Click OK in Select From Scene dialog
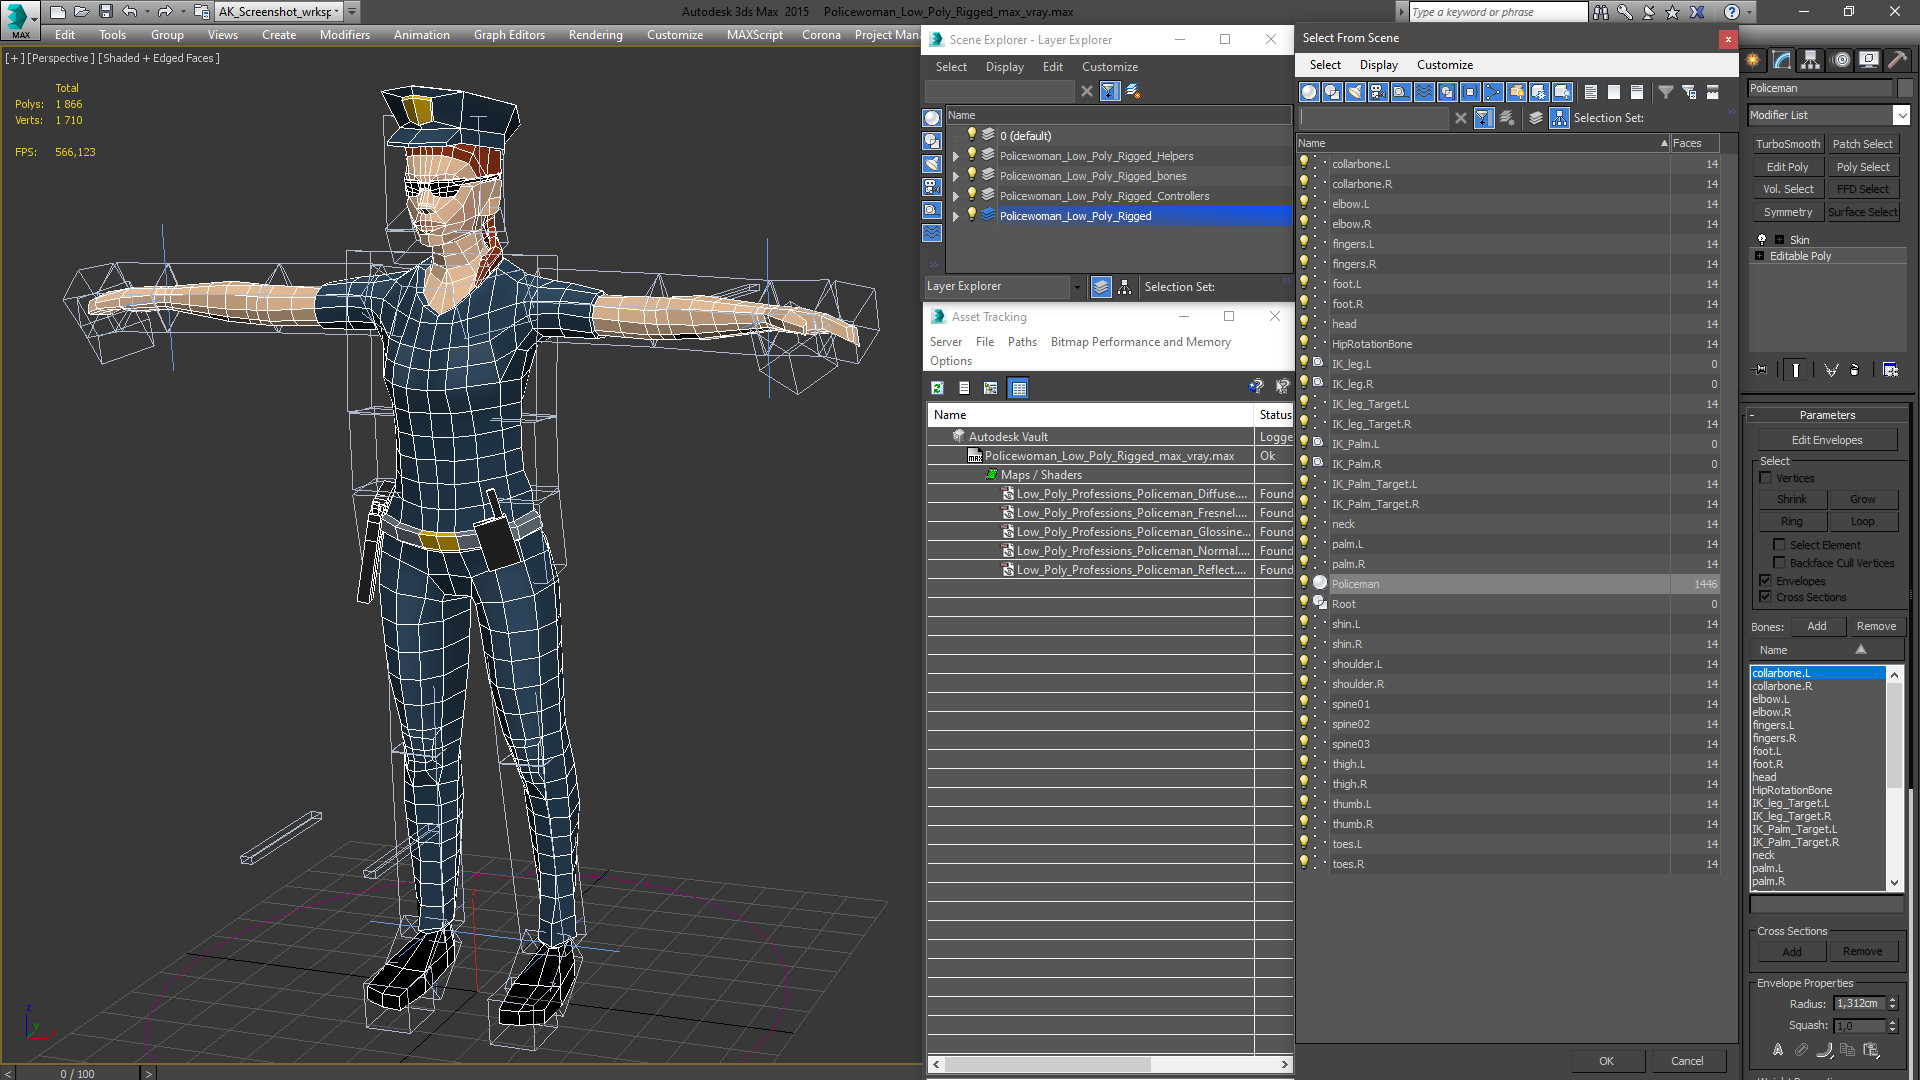 [x=1606, y=1061]
